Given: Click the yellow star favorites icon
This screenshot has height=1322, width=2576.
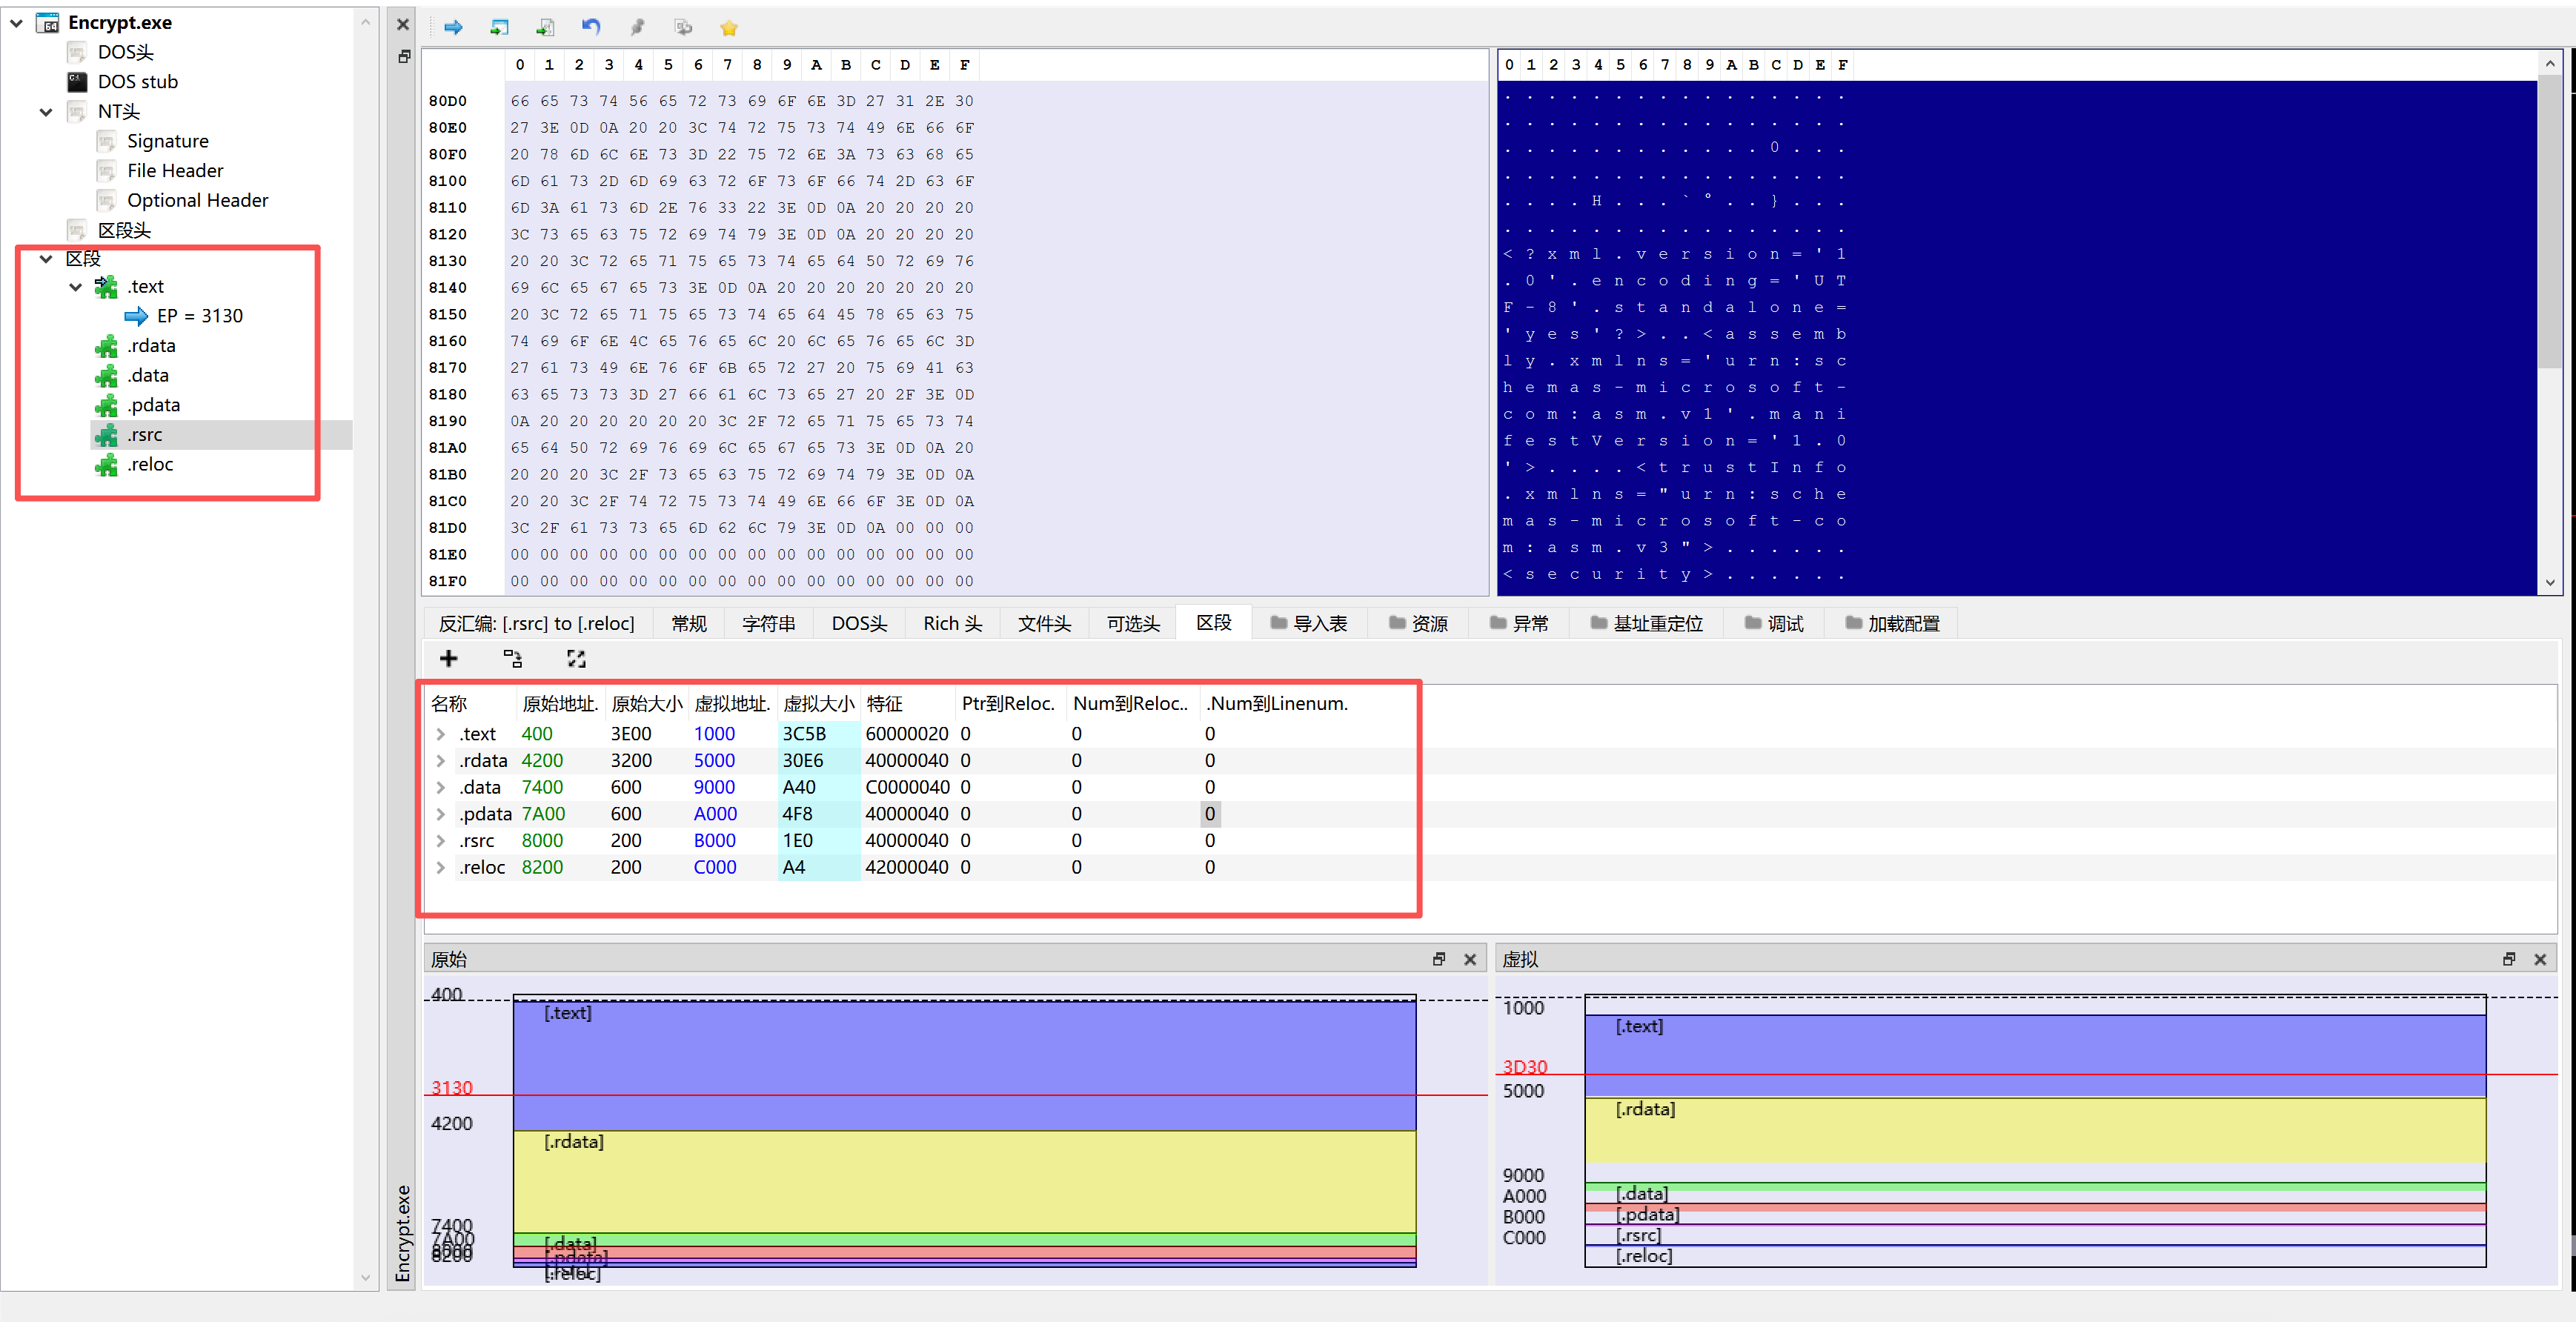Looking at the screenshot, I should tap(729, 27).
